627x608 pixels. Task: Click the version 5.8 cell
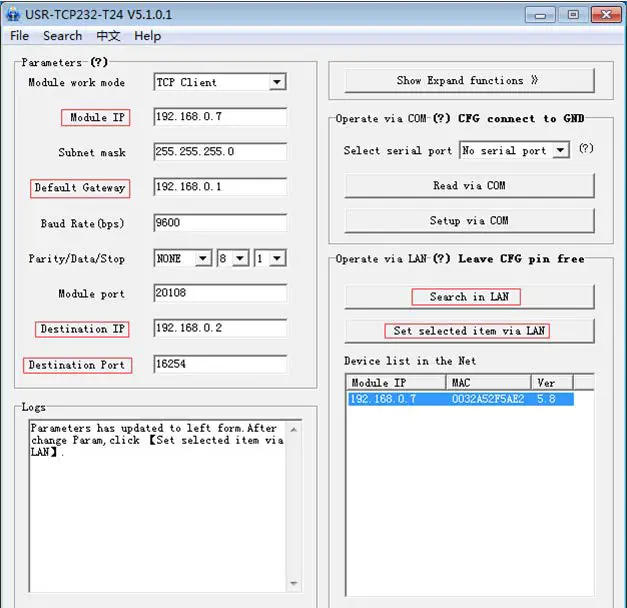pos(546,399)
